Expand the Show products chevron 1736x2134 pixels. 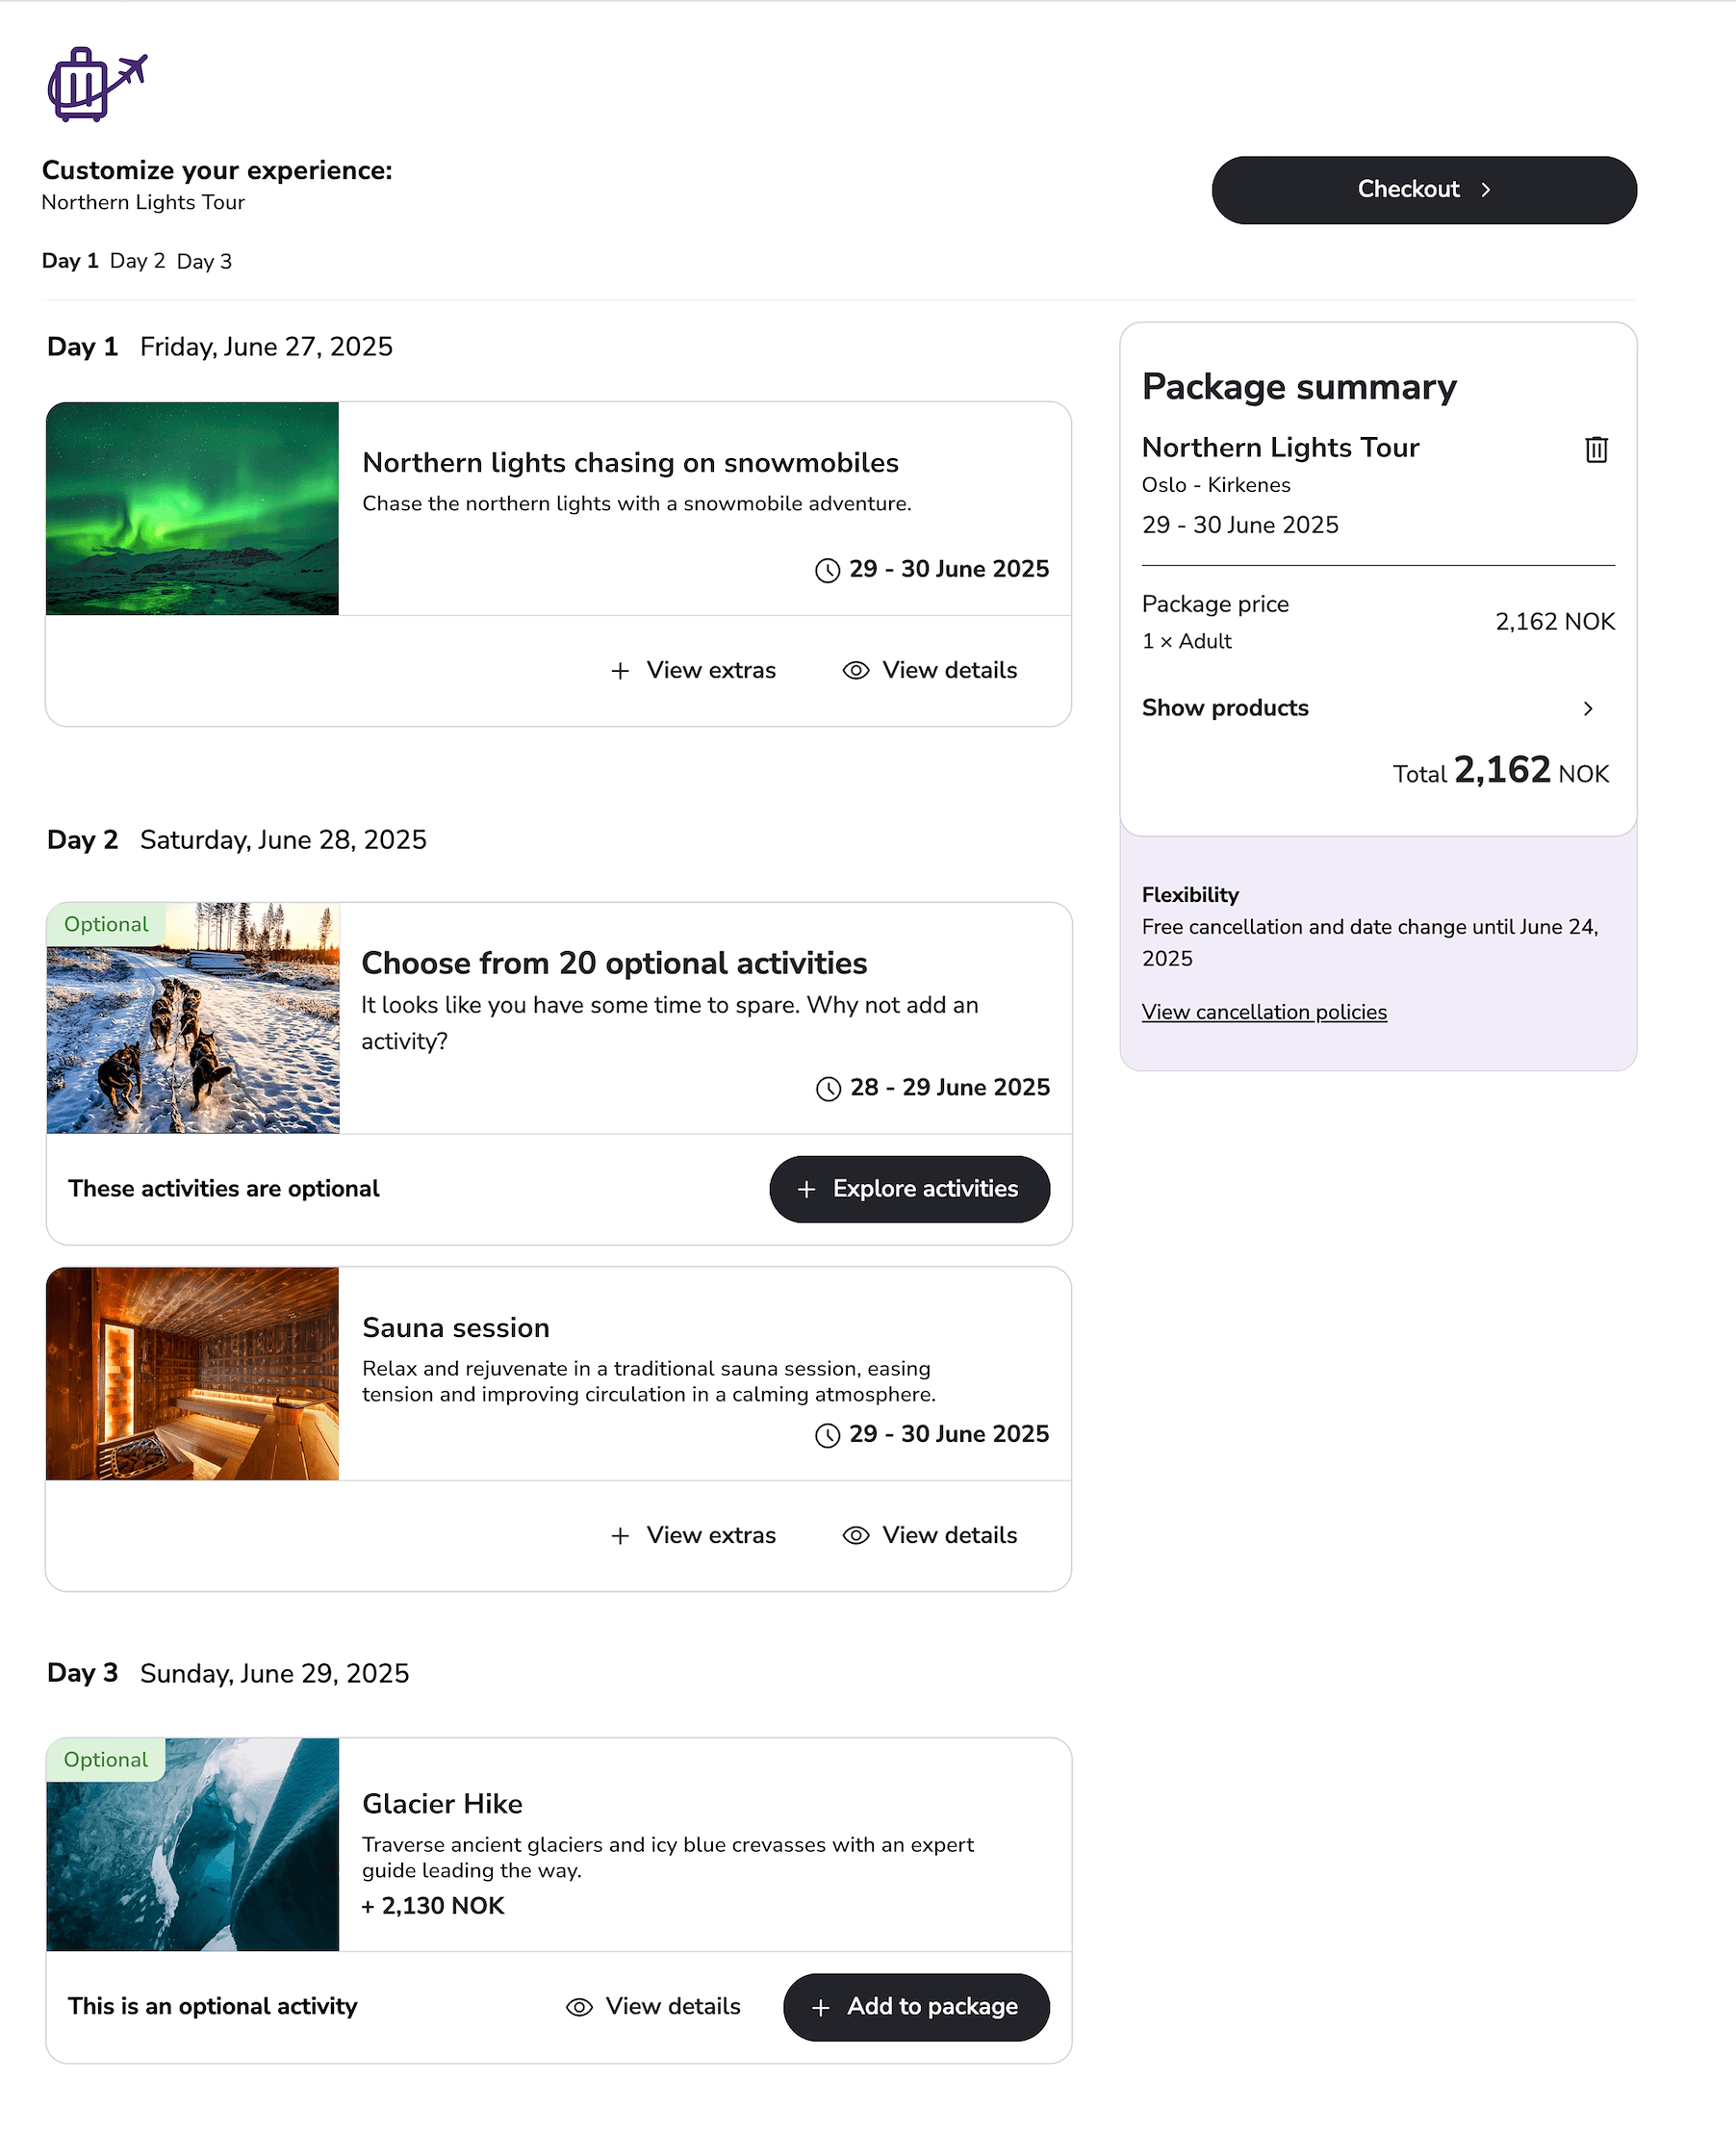1587,708
